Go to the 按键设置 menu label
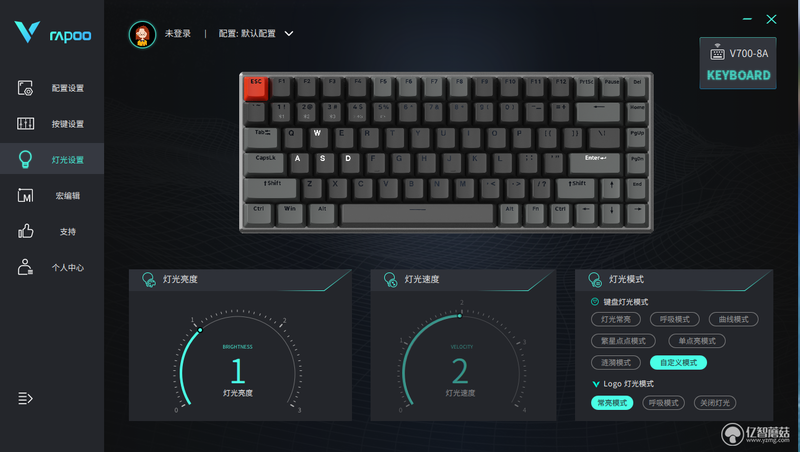This screenshot has height=452, width=800. (x=68, y=124)
